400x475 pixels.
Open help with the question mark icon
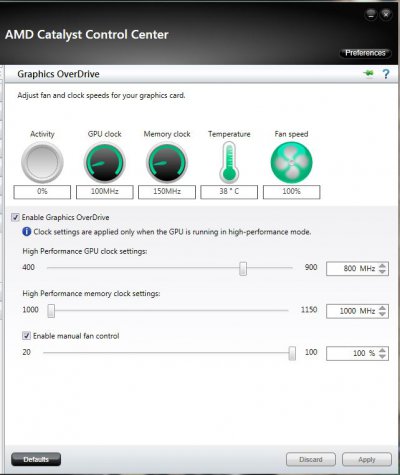point(386,74)
